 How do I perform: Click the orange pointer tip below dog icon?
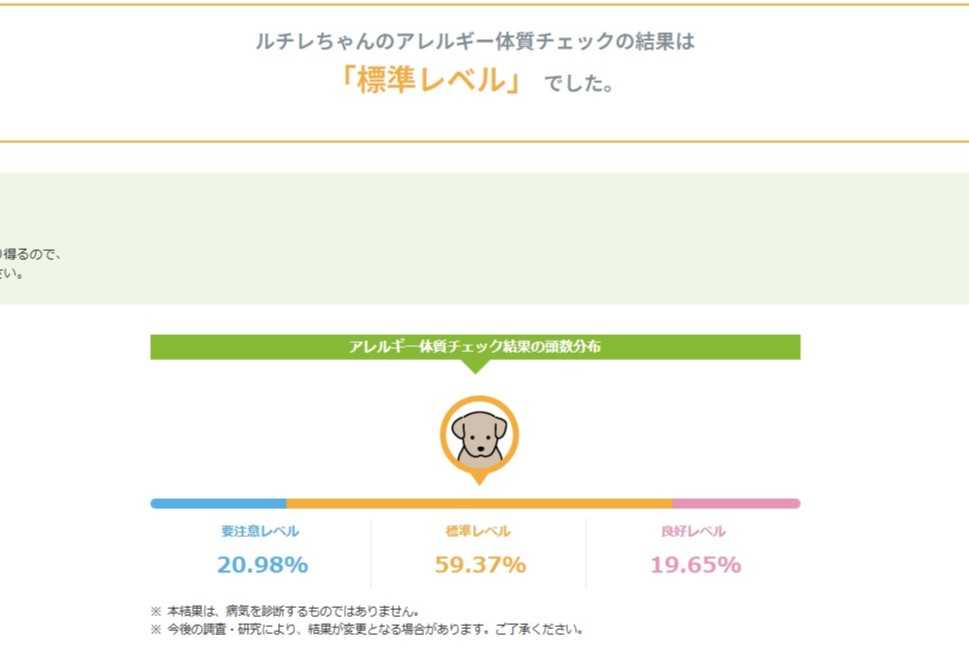point(479,479)
